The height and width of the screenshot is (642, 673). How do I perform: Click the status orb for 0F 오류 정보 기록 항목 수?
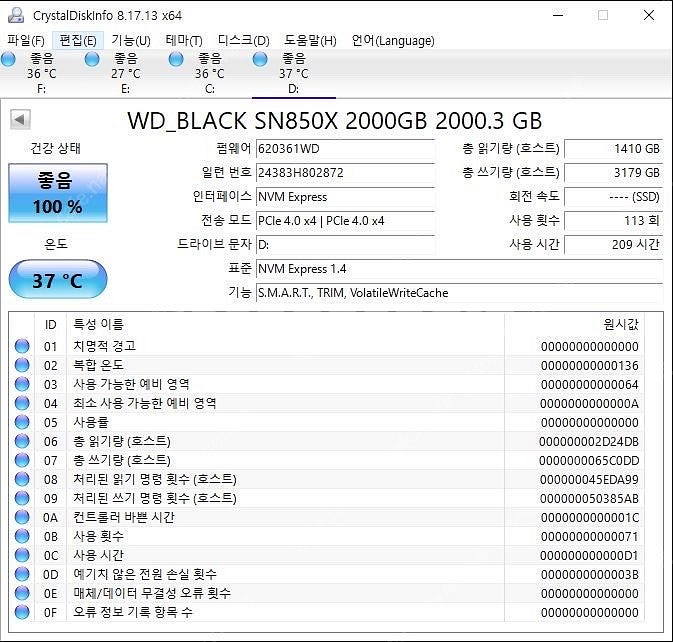pos(22,612)
